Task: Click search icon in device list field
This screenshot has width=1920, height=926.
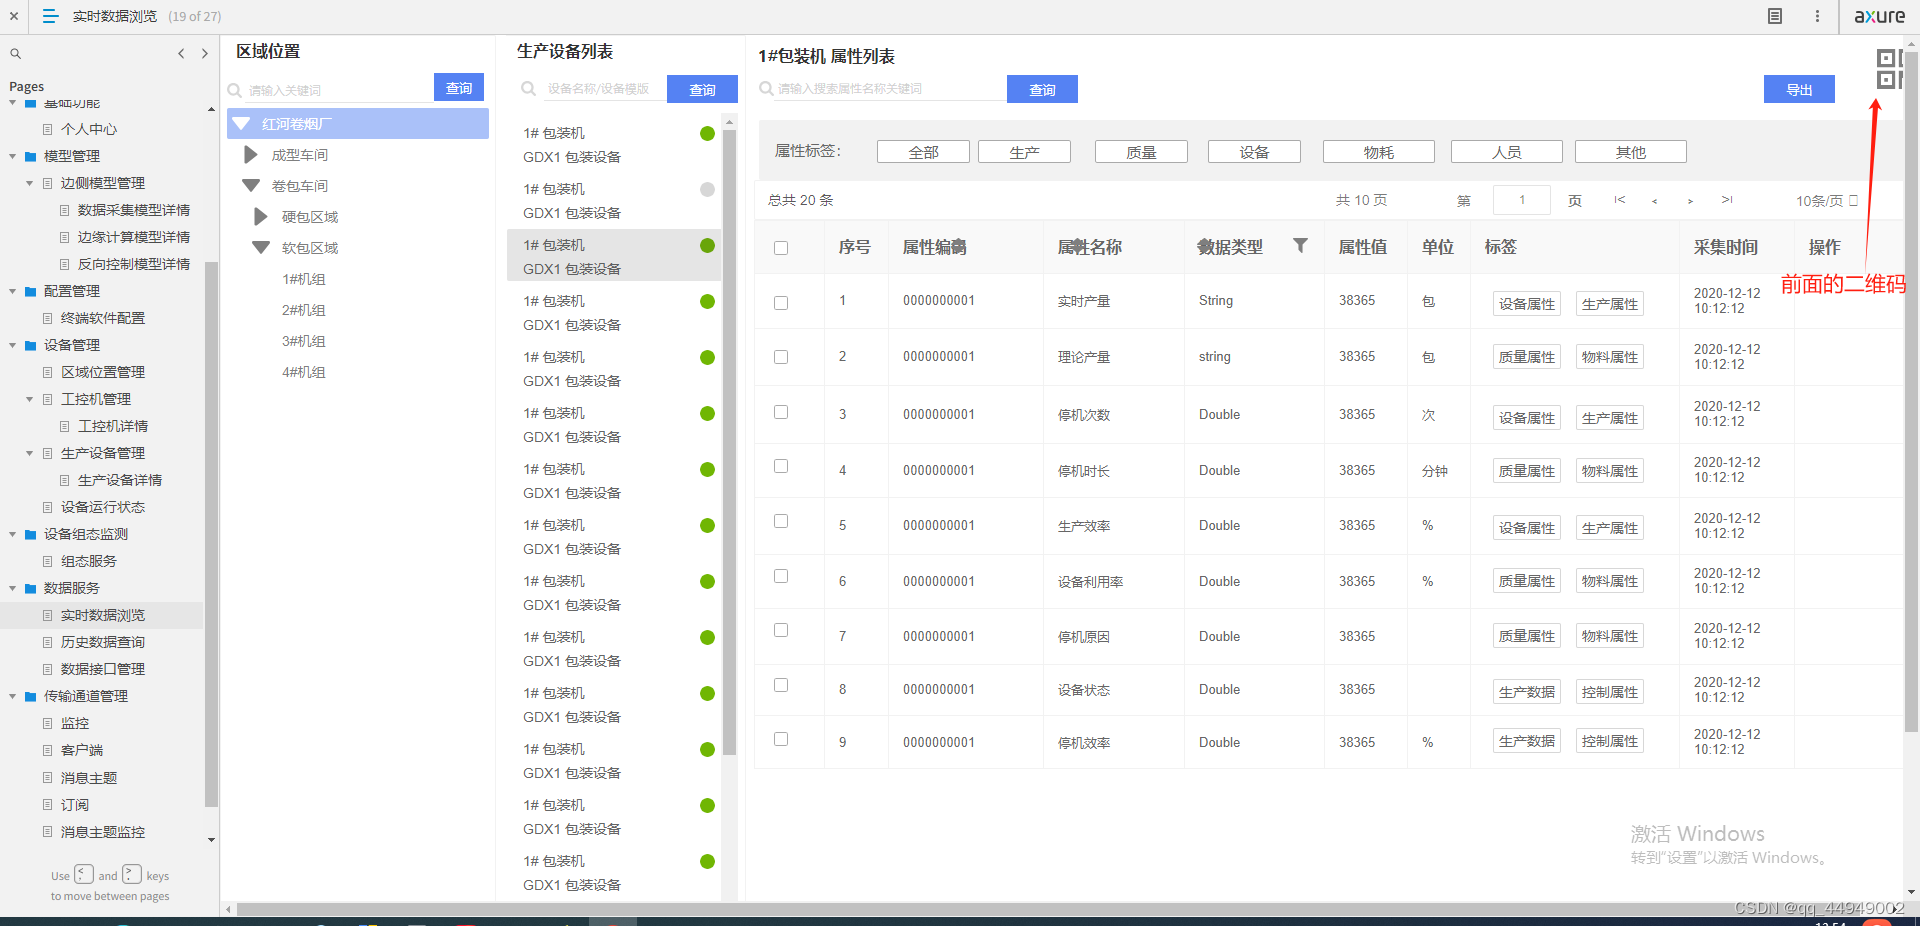Action: tap(529, 89)
